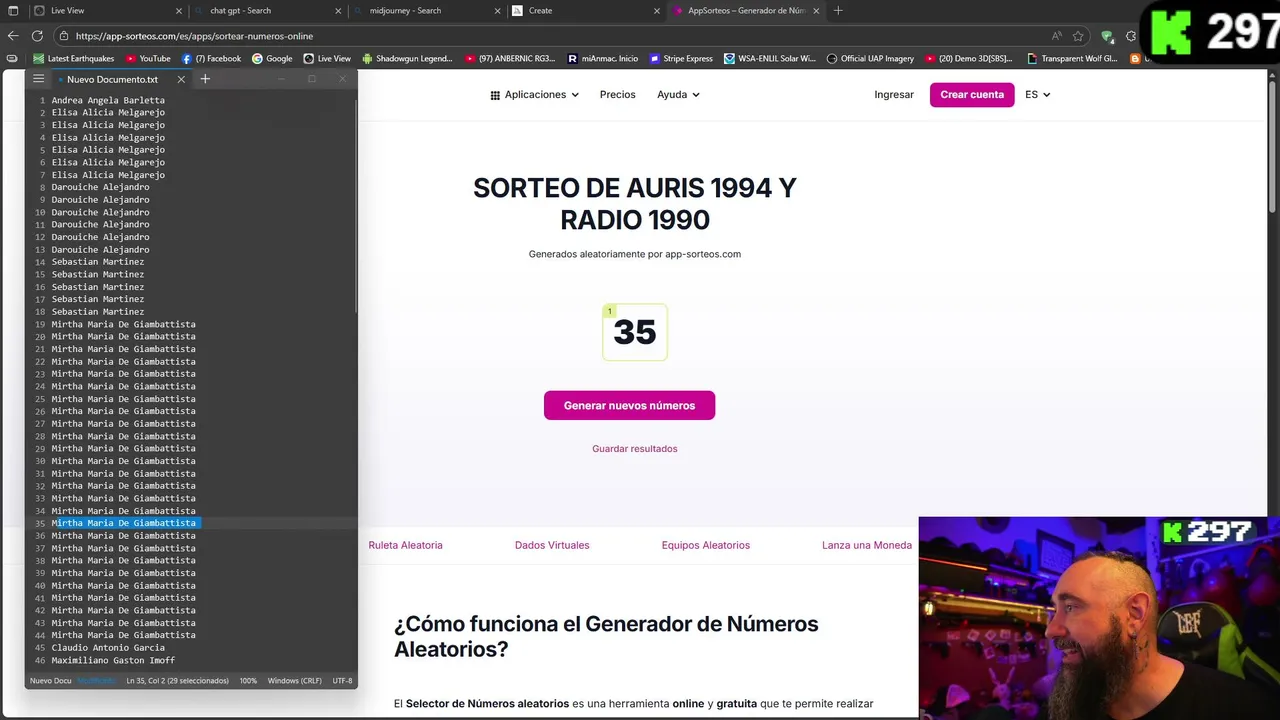Click the Ingresar link
Screen dimensions: 1280x720
[894, 95]
